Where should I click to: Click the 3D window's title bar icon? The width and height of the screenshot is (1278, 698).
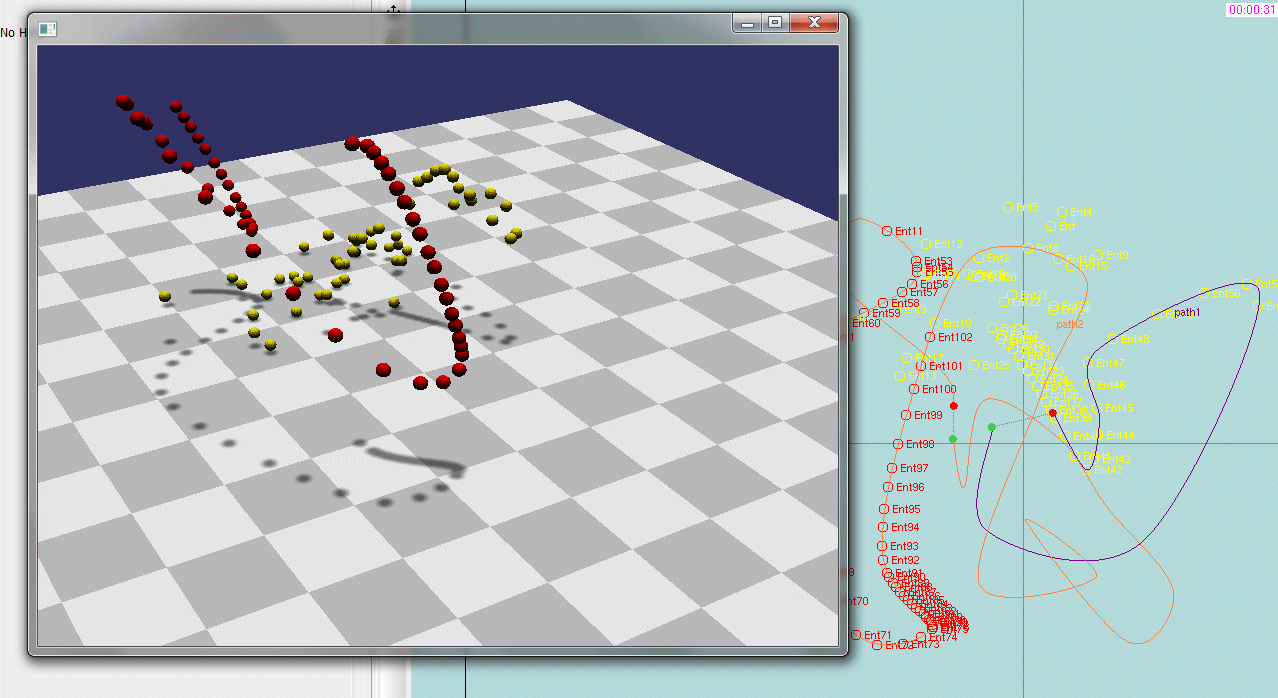click(x=47, y=28)
